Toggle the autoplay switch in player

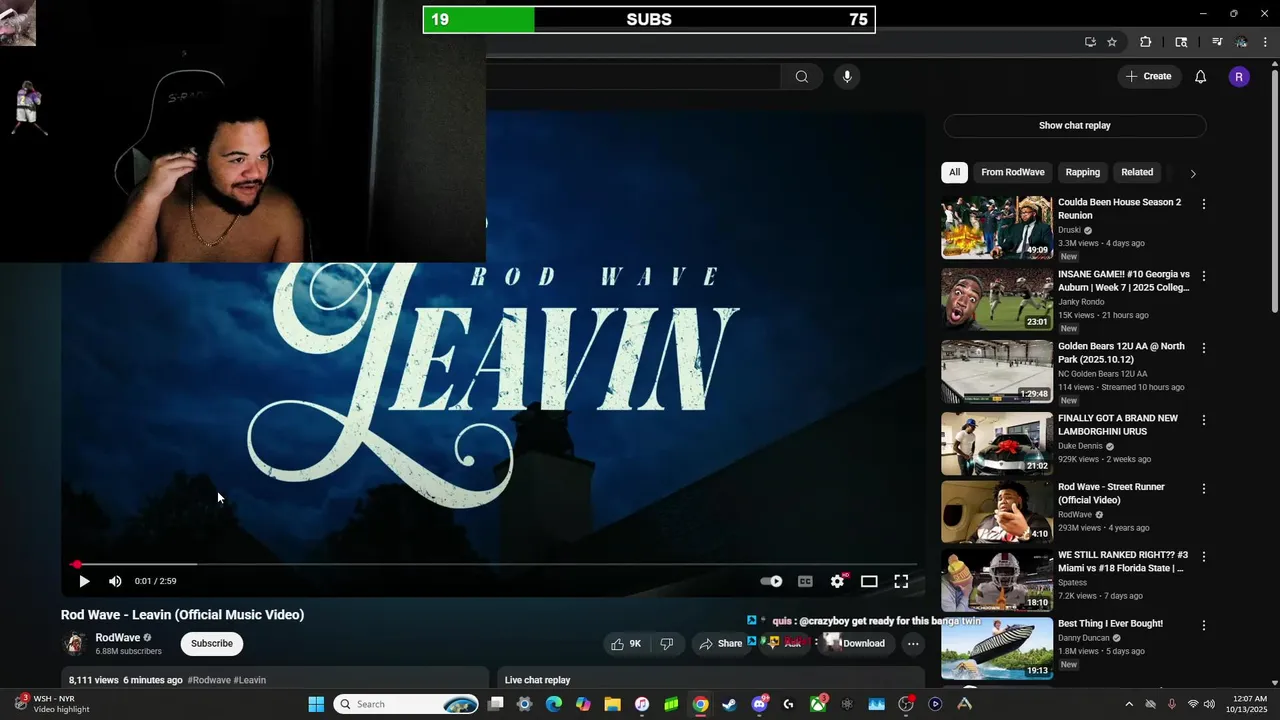[771, 581]
